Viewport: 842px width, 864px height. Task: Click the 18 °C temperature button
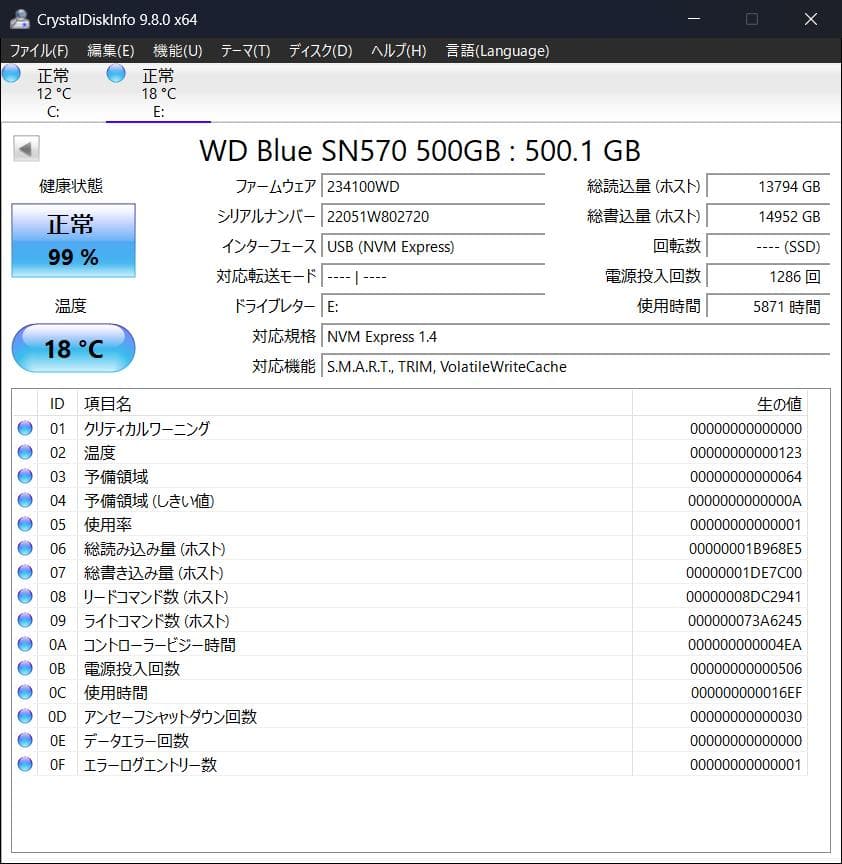[x=73, y=348]
